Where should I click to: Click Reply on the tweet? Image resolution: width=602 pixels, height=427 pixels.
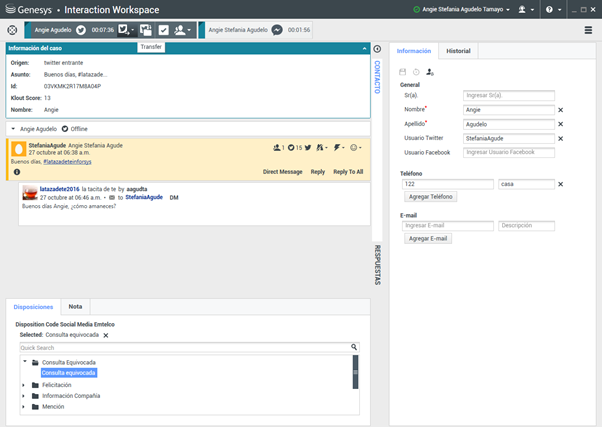coord(318,172)
